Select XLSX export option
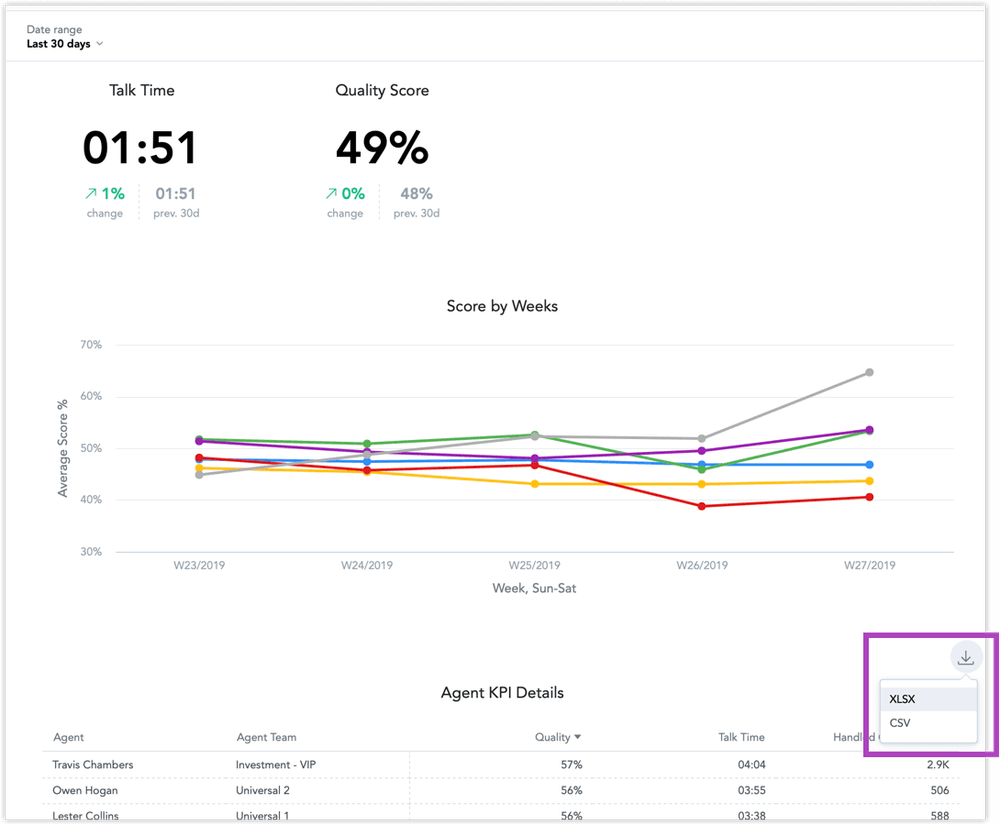 click(x=903, y=698)
